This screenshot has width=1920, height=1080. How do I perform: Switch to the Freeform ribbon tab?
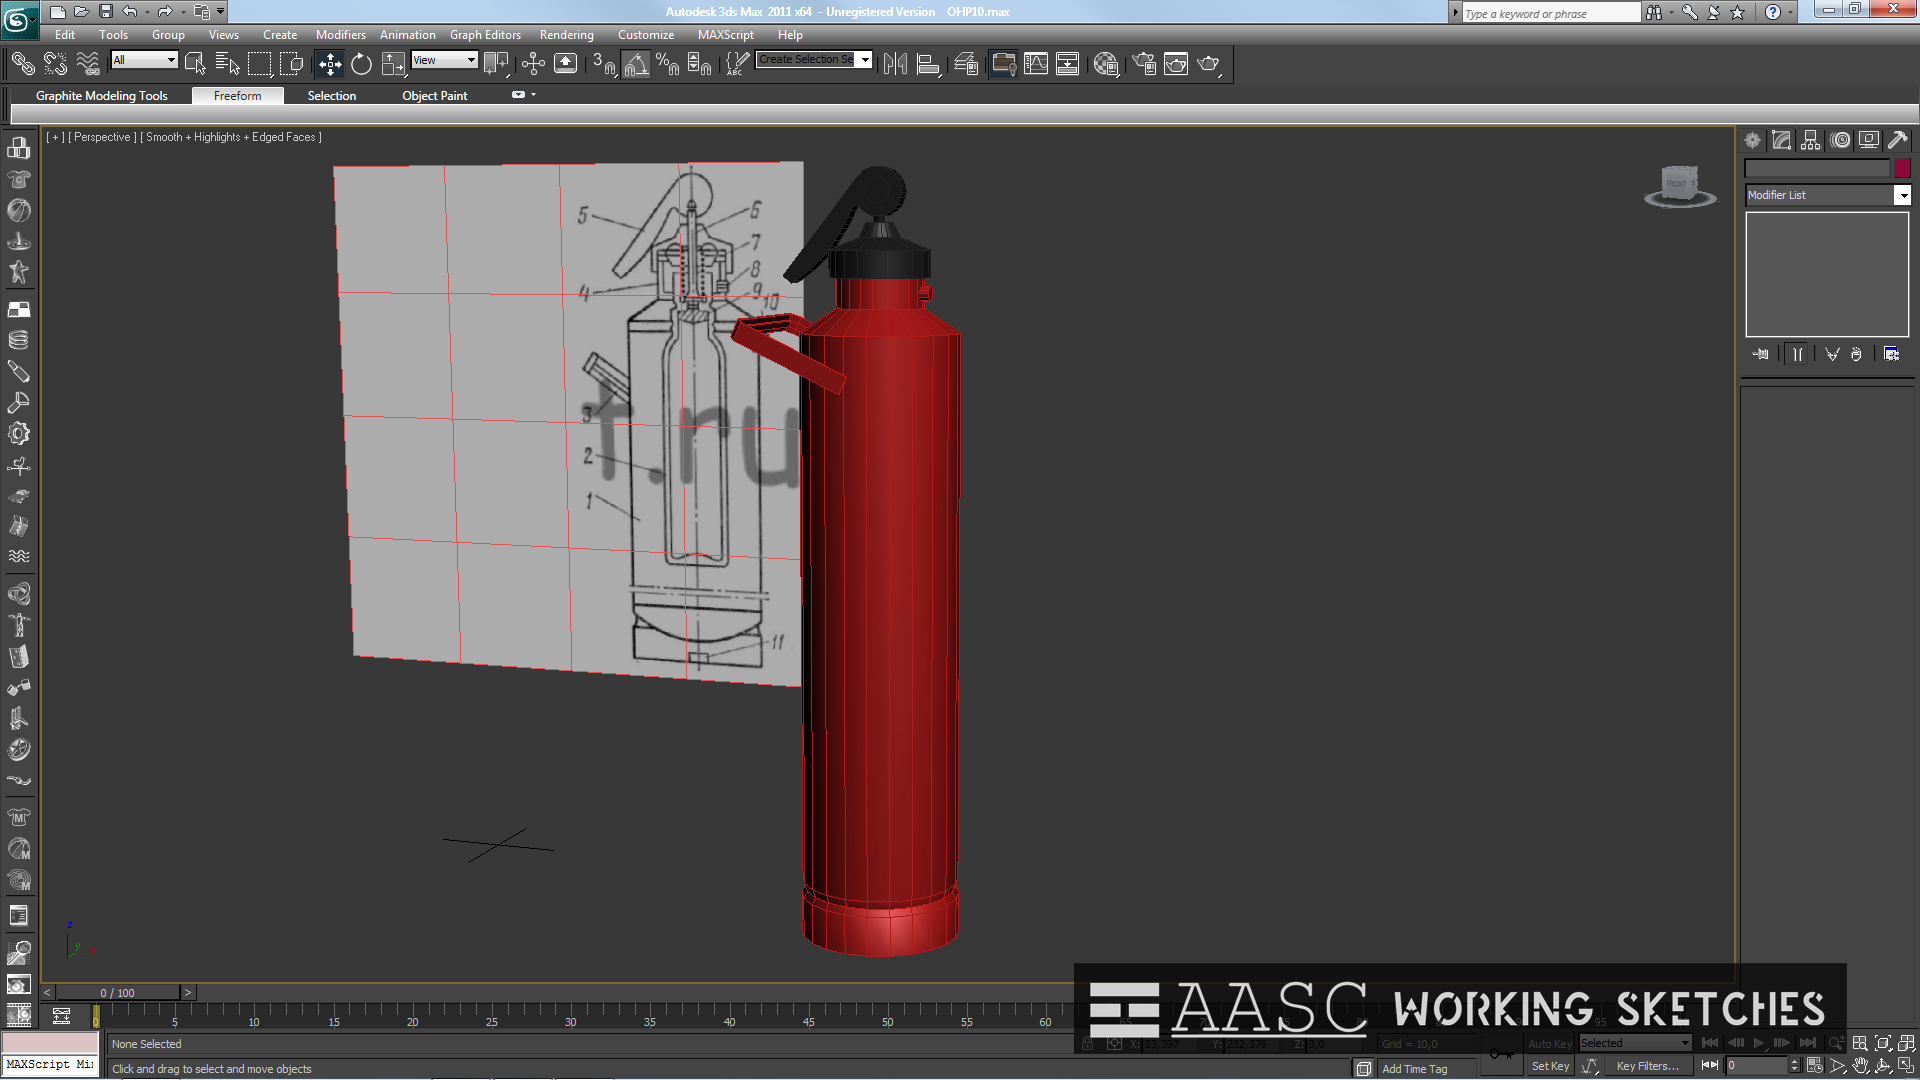tap(238, 96)
